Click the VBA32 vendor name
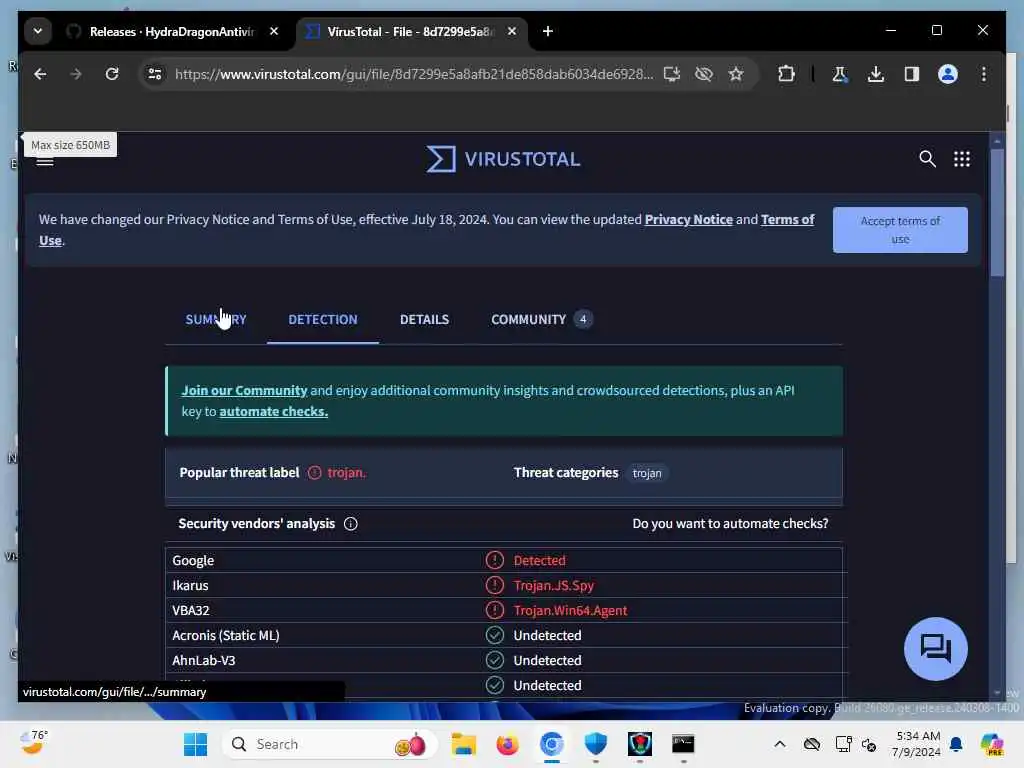Screen dimensions: 1024x768 [191, 611]
